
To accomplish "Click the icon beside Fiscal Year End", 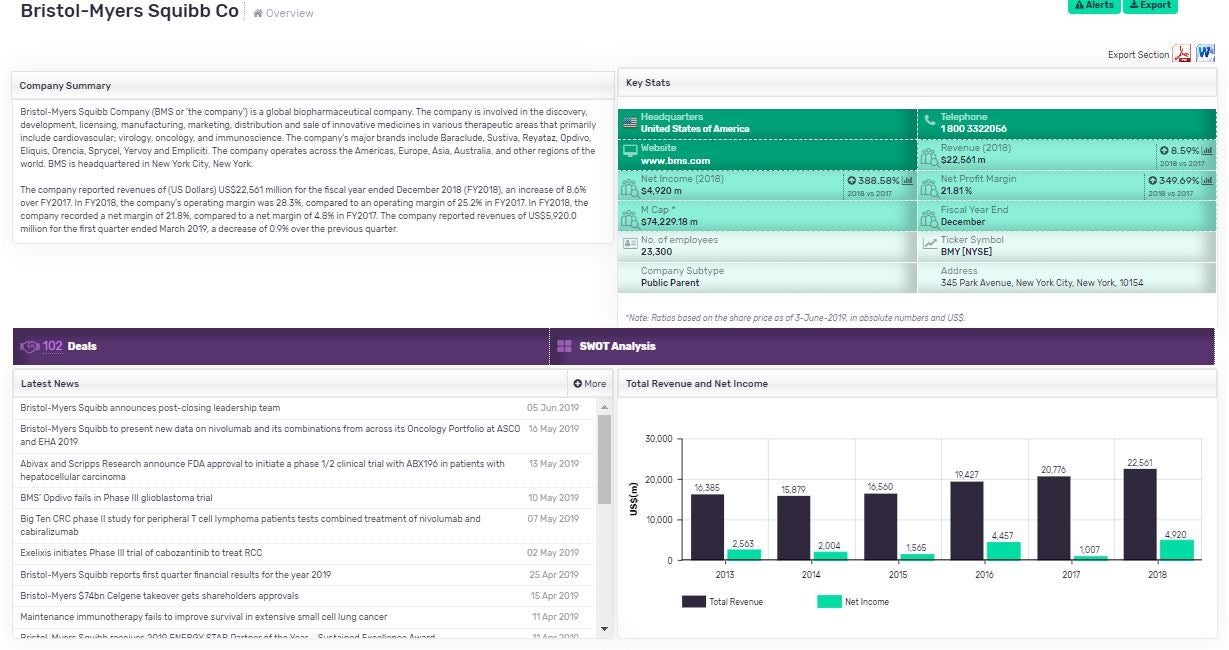I will pyautogui.click(x=930, y=217).
